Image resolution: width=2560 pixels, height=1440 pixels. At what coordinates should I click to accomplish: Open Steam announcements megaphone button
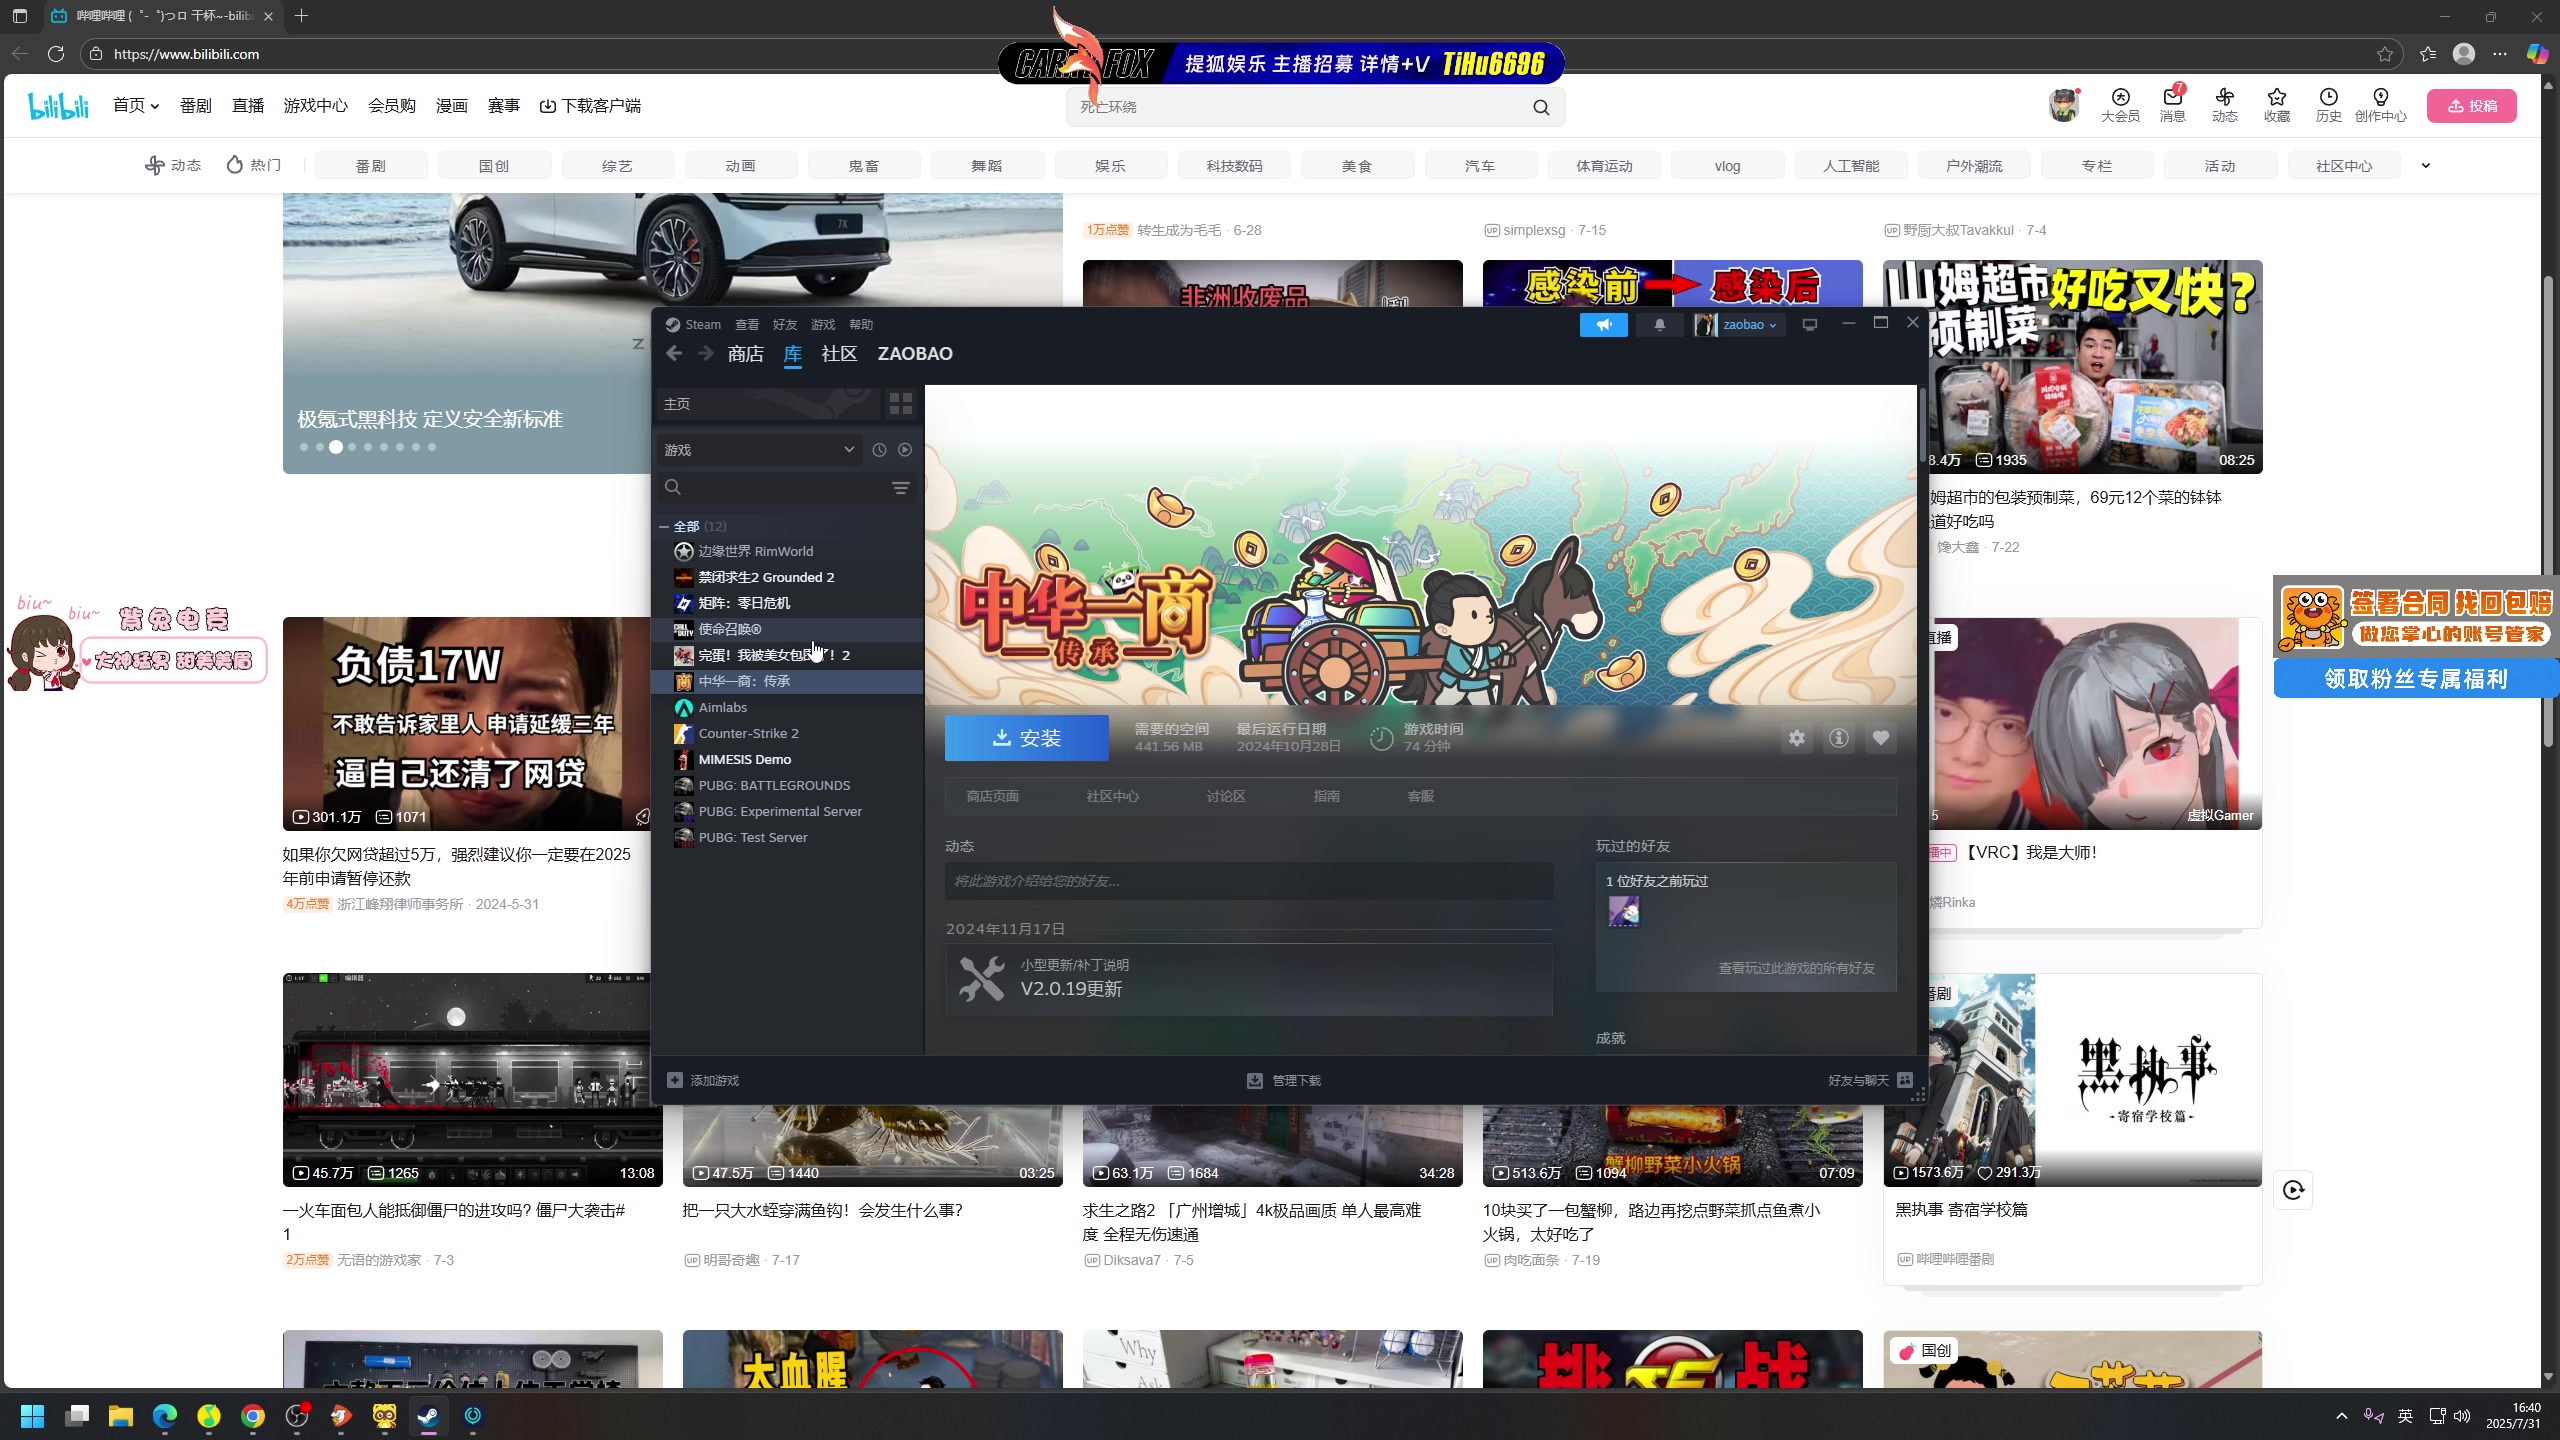1603,324
